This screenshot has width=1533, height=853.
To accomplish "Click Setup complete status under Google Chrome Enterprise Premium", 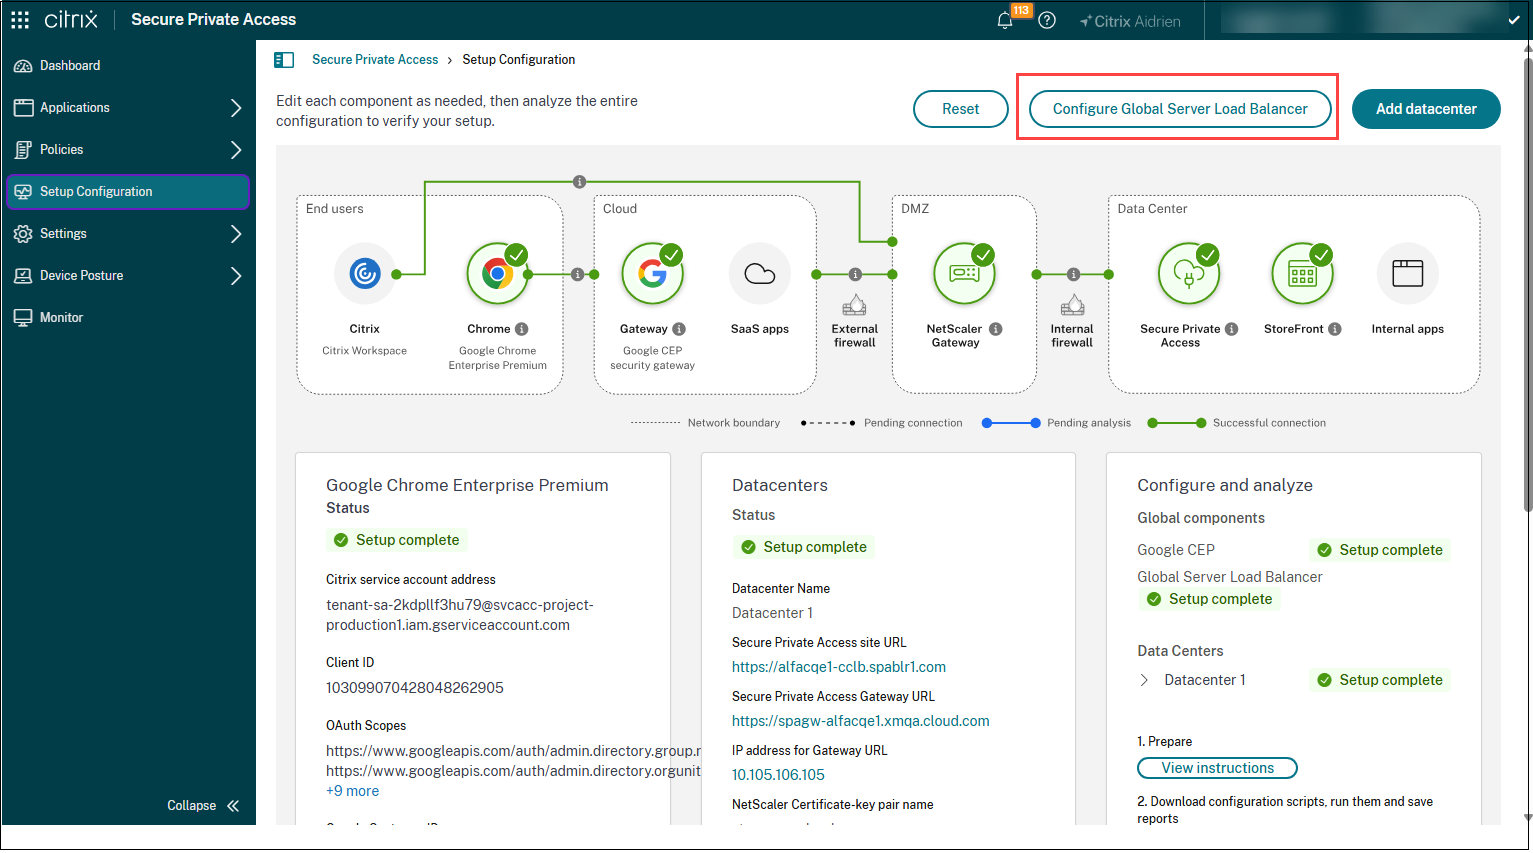I will click(x=397, y=540).
